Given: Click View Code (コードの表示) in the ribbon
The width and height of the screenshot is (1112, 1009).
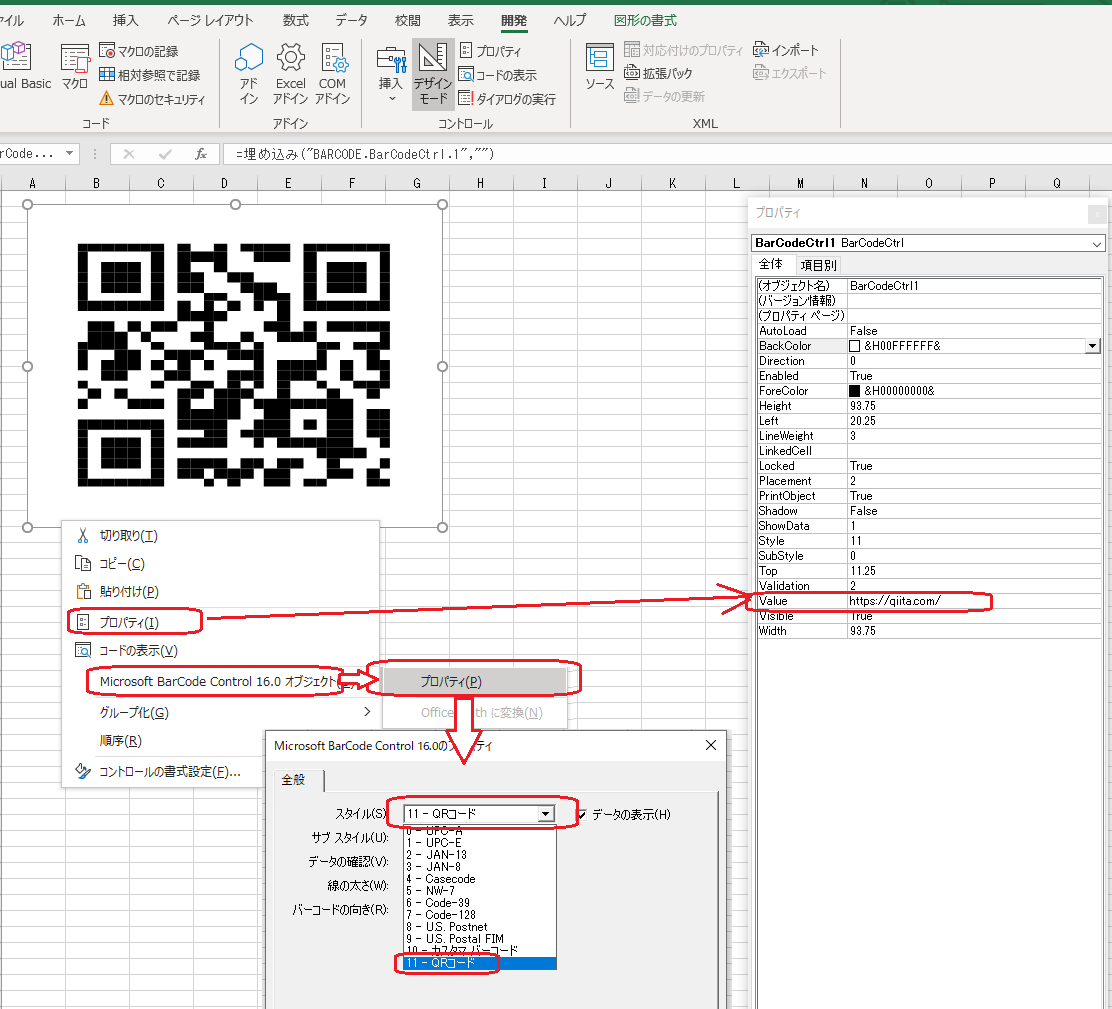Looking at the screenshot, I should pos(498,74).
